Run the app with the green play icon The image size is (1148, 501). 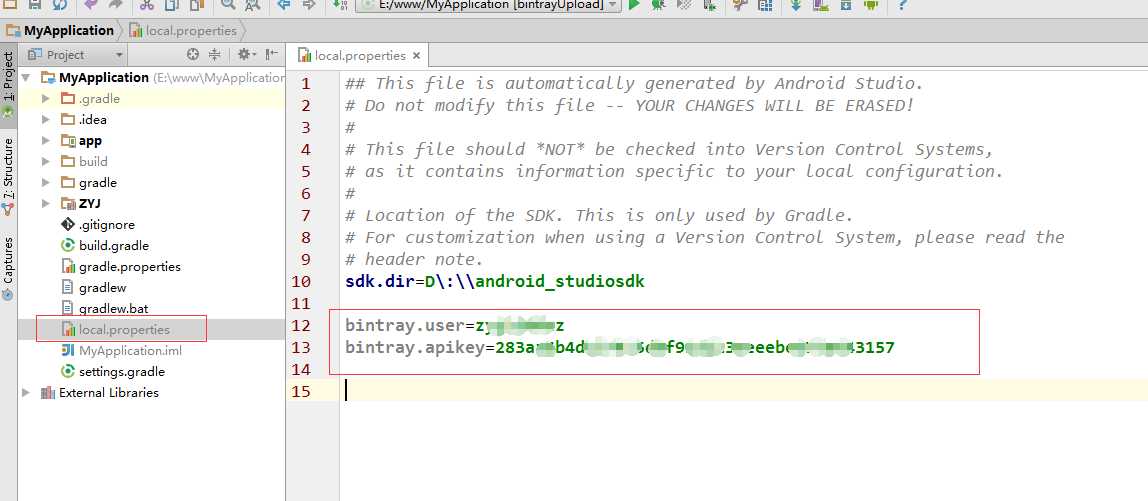point(634,4)
